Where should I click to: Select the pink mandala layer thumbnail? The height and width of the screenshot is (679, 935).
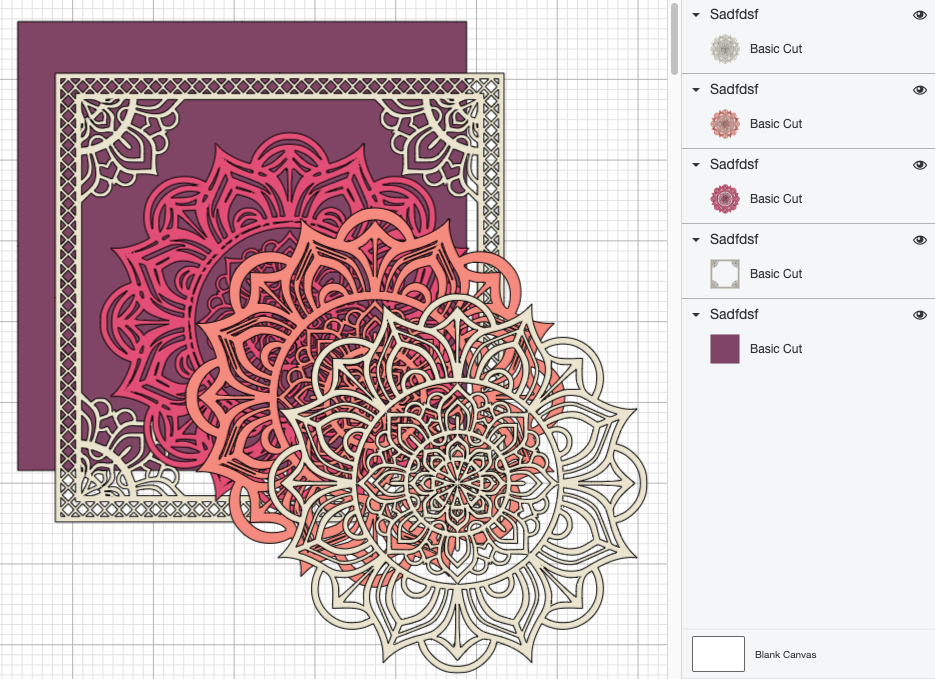725,199
